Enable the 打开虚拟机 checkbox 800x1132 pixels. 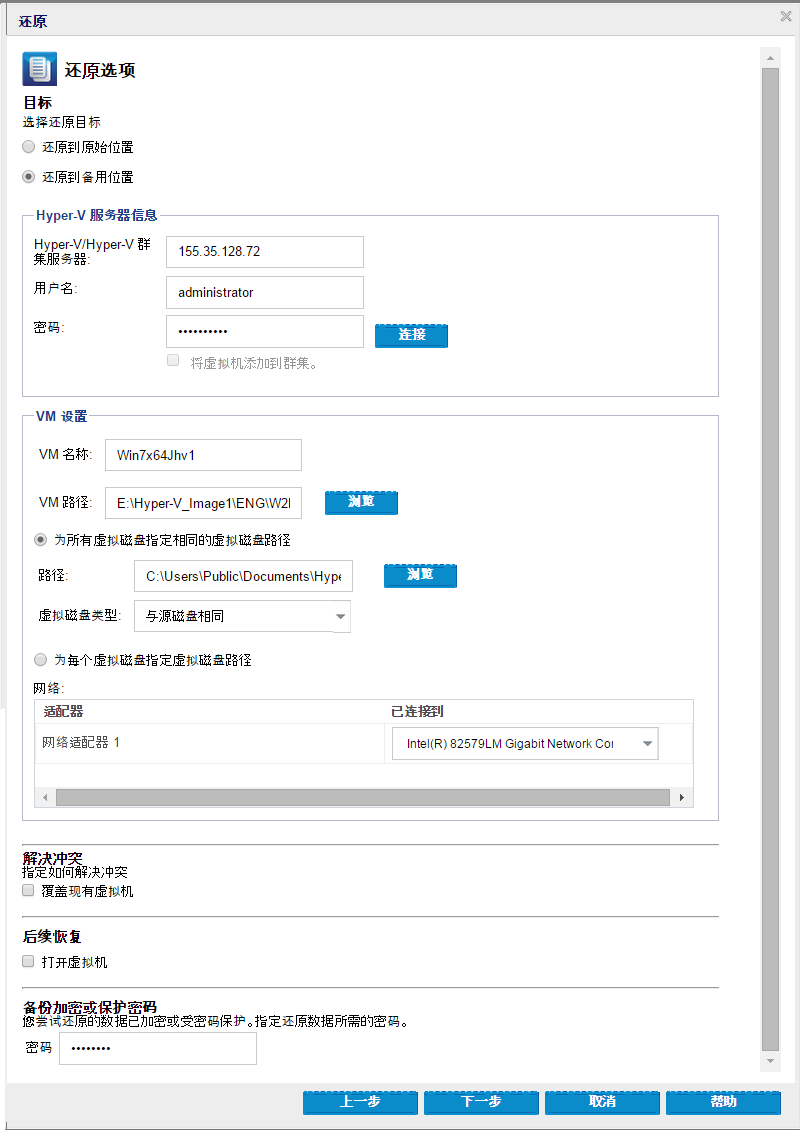click(27, 961)
